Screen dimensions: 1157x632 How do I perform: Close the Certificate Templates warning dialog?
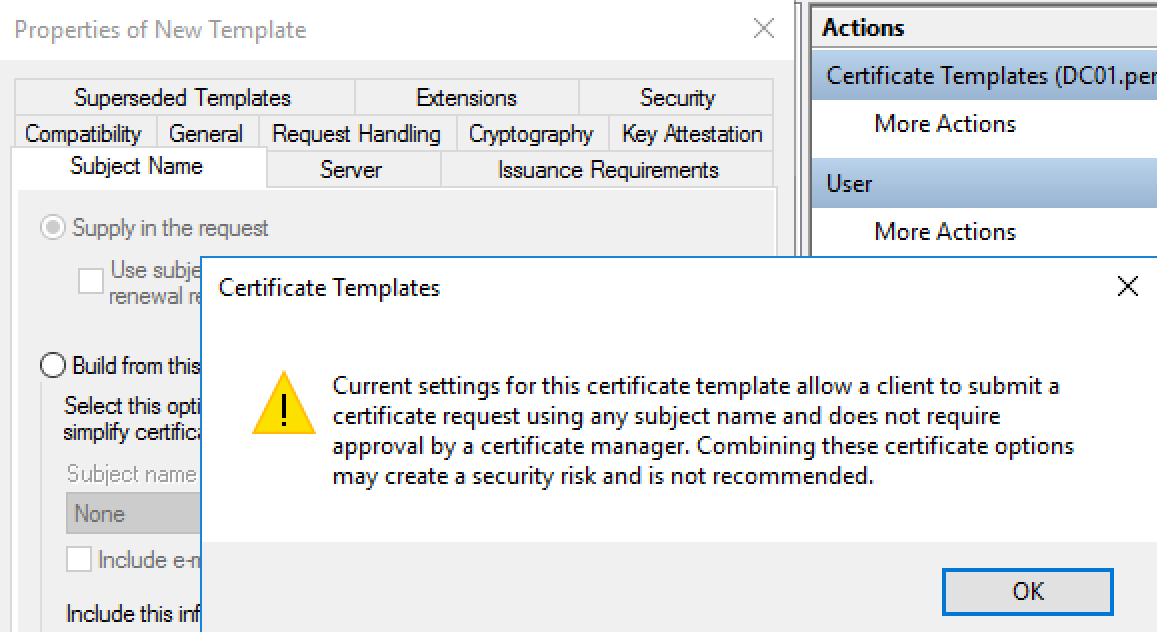coord(1127,288)
